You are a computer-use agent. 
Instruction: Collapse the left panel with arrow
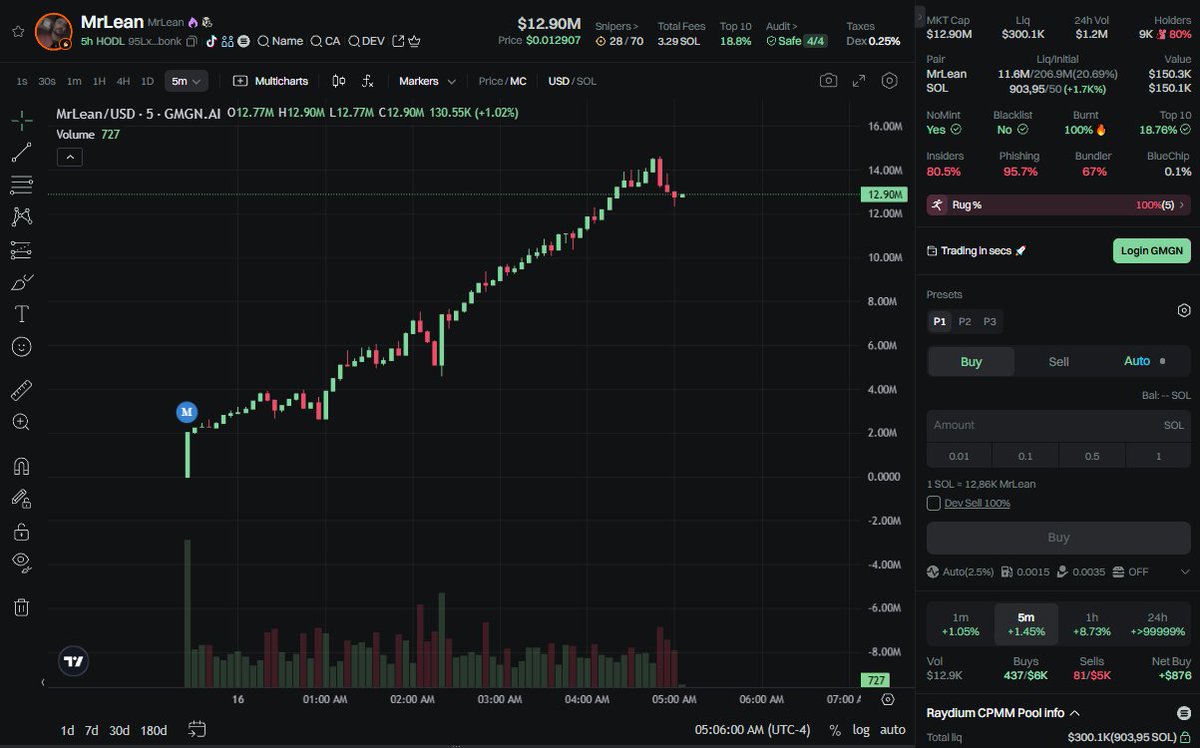point(43,682)
